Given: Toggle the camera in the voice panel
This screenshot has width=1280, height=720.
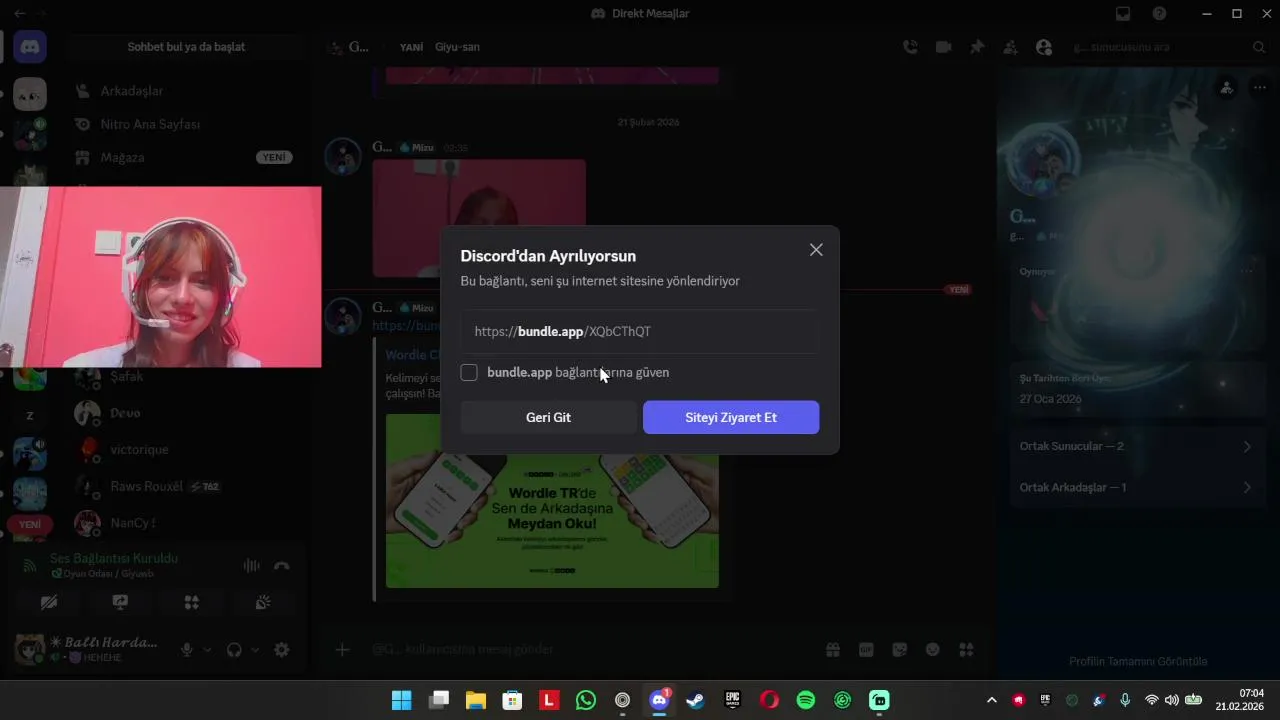Looking at the screenshot, I should point(49,602).
